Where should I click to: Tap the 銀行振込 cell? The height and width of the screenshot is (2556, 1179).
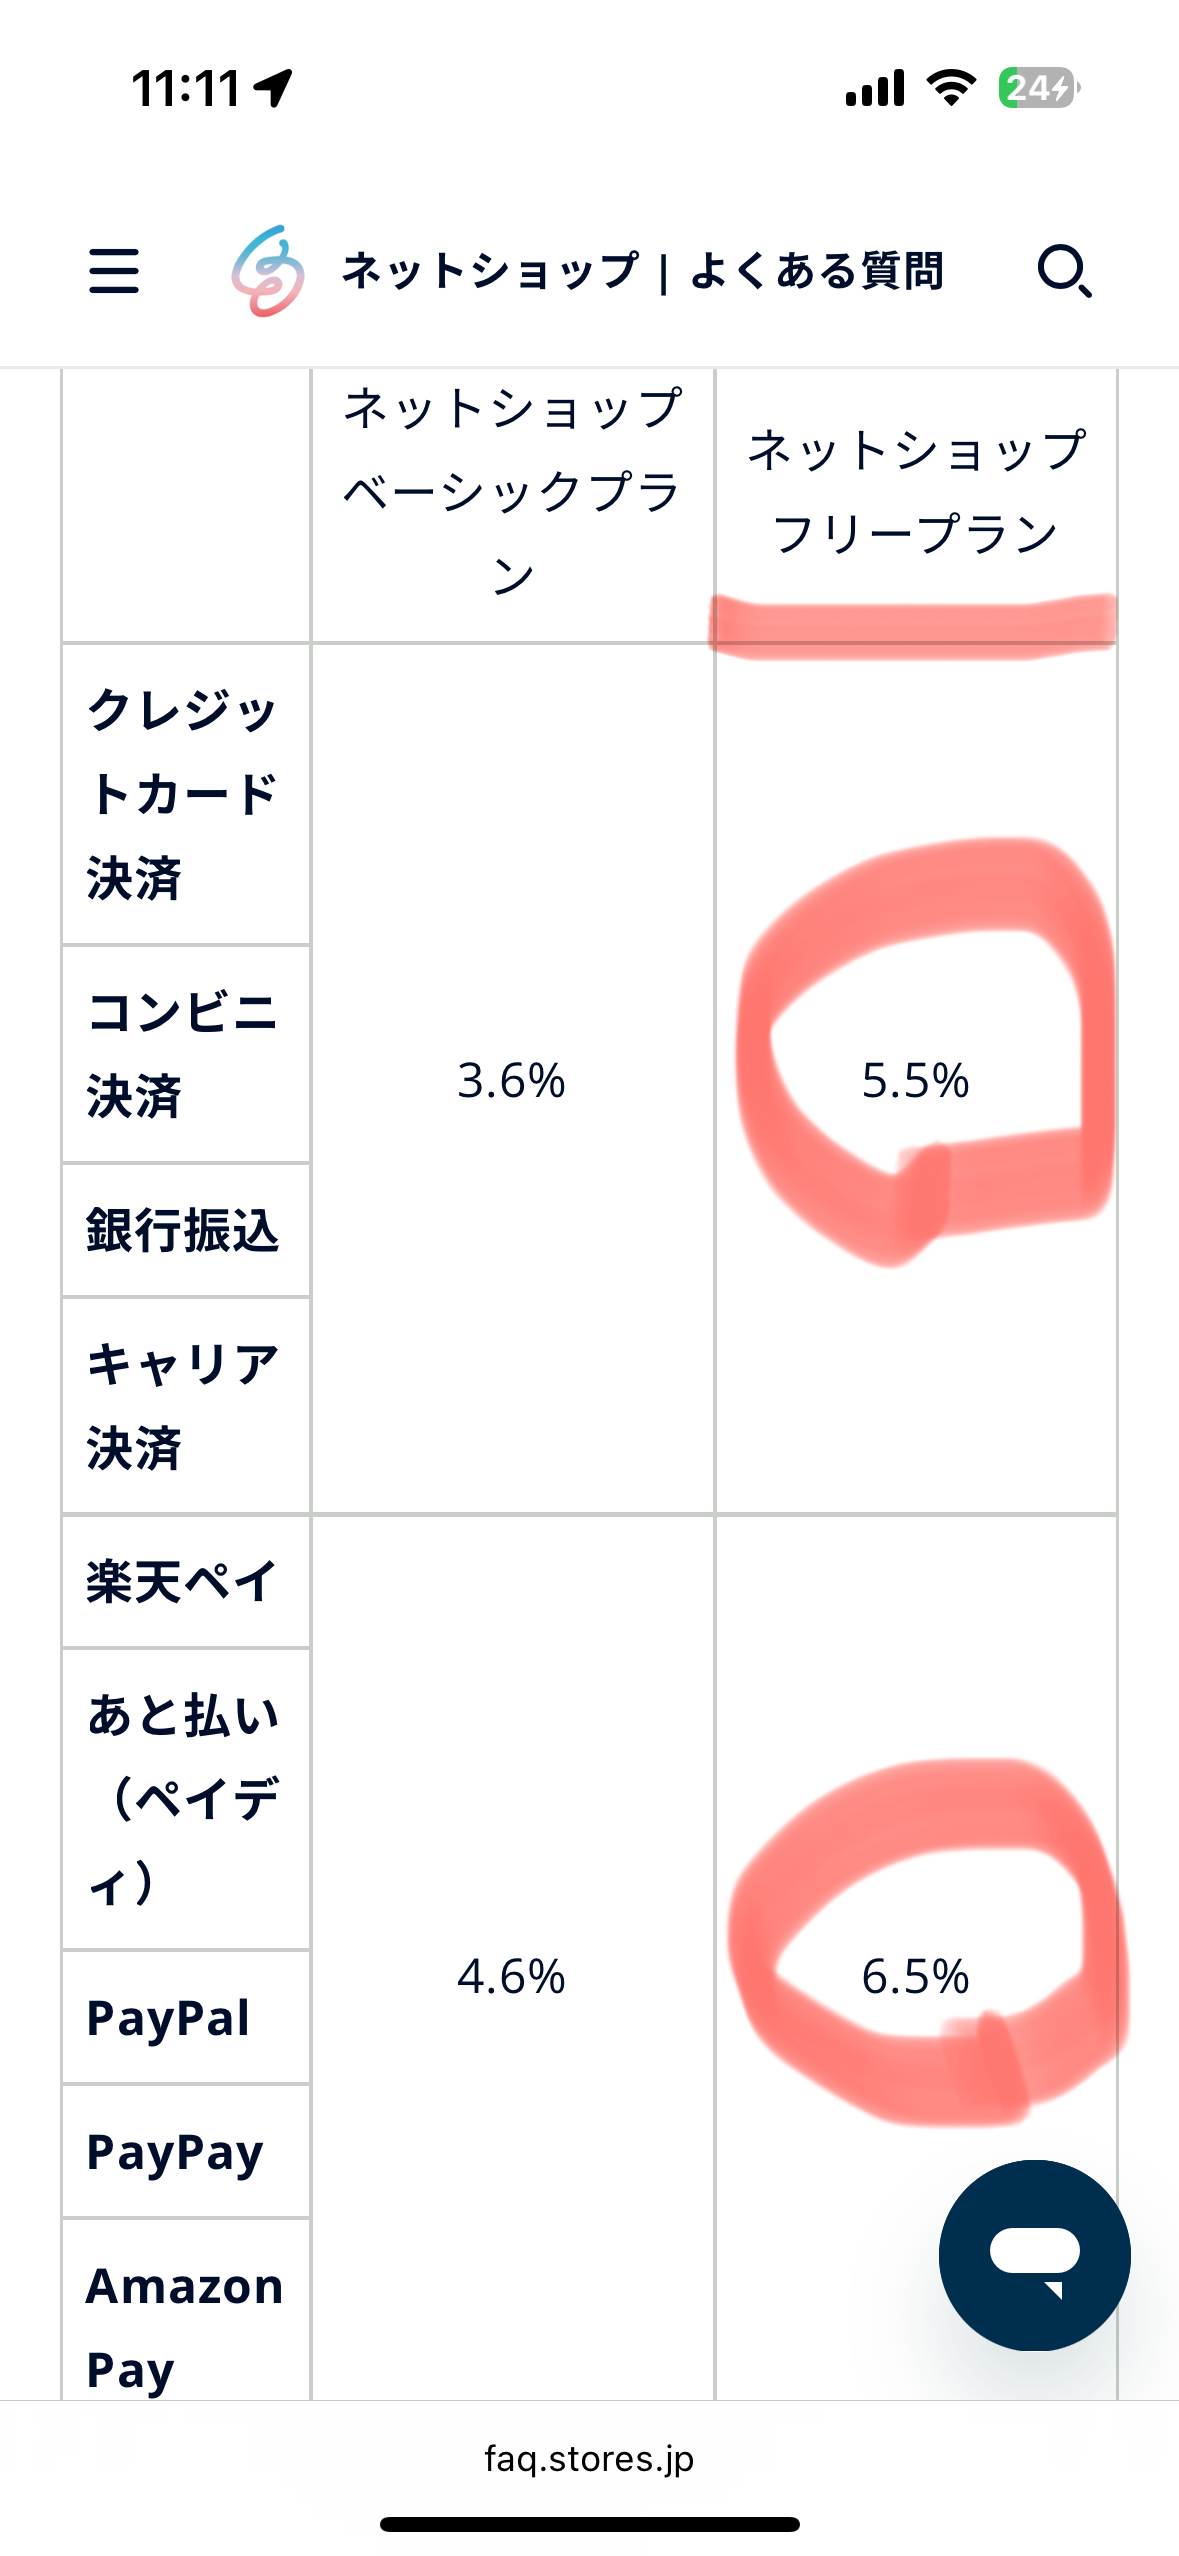pyautogui.click(x=186, y=1230)
